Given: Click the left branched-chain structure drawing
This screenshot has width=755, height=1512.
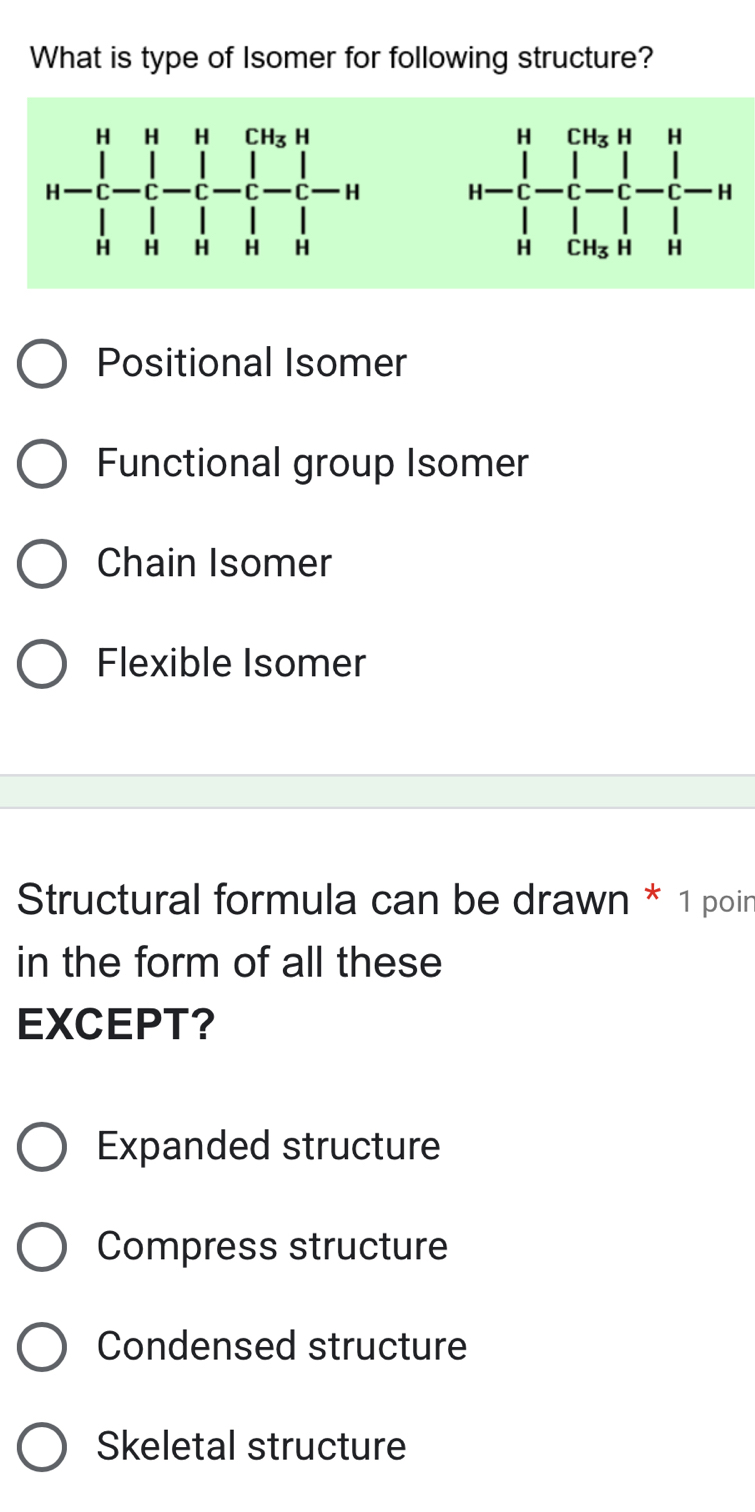Looking at the screenshot, I should (200, 190).
